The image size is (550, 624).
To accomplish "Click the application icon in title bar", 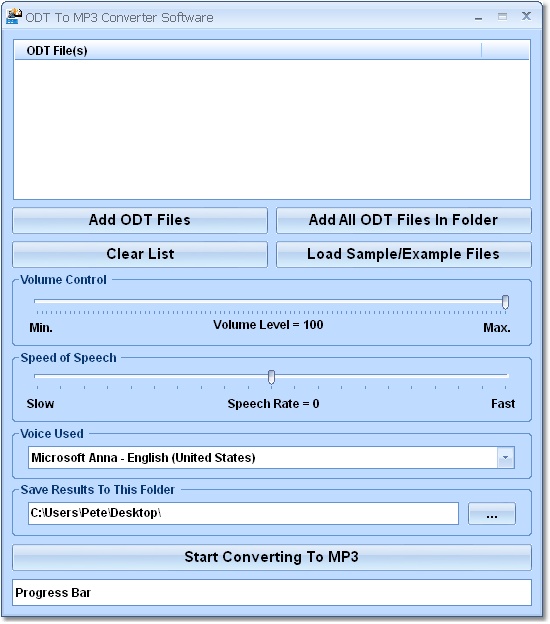I will [x=14, y=17].
